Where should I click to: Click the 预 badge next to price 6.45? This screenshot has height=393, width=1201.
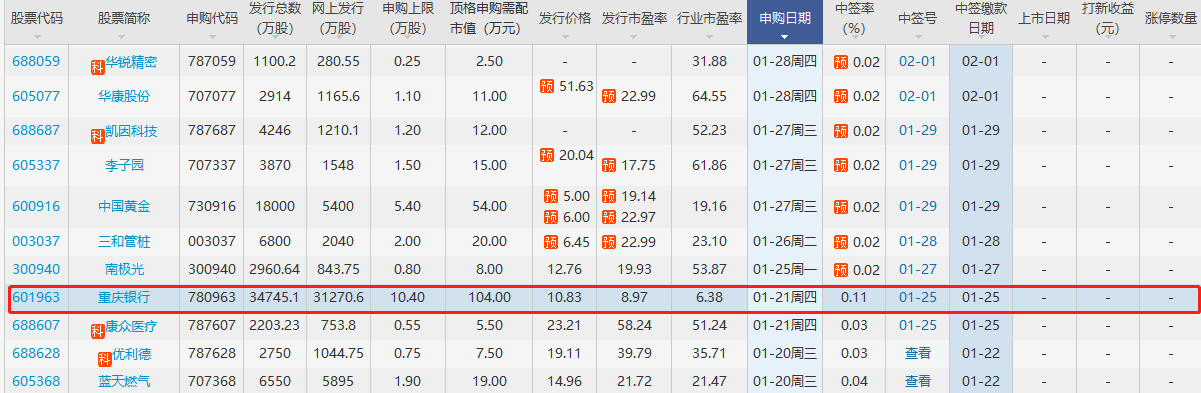(x=551, y=242)
